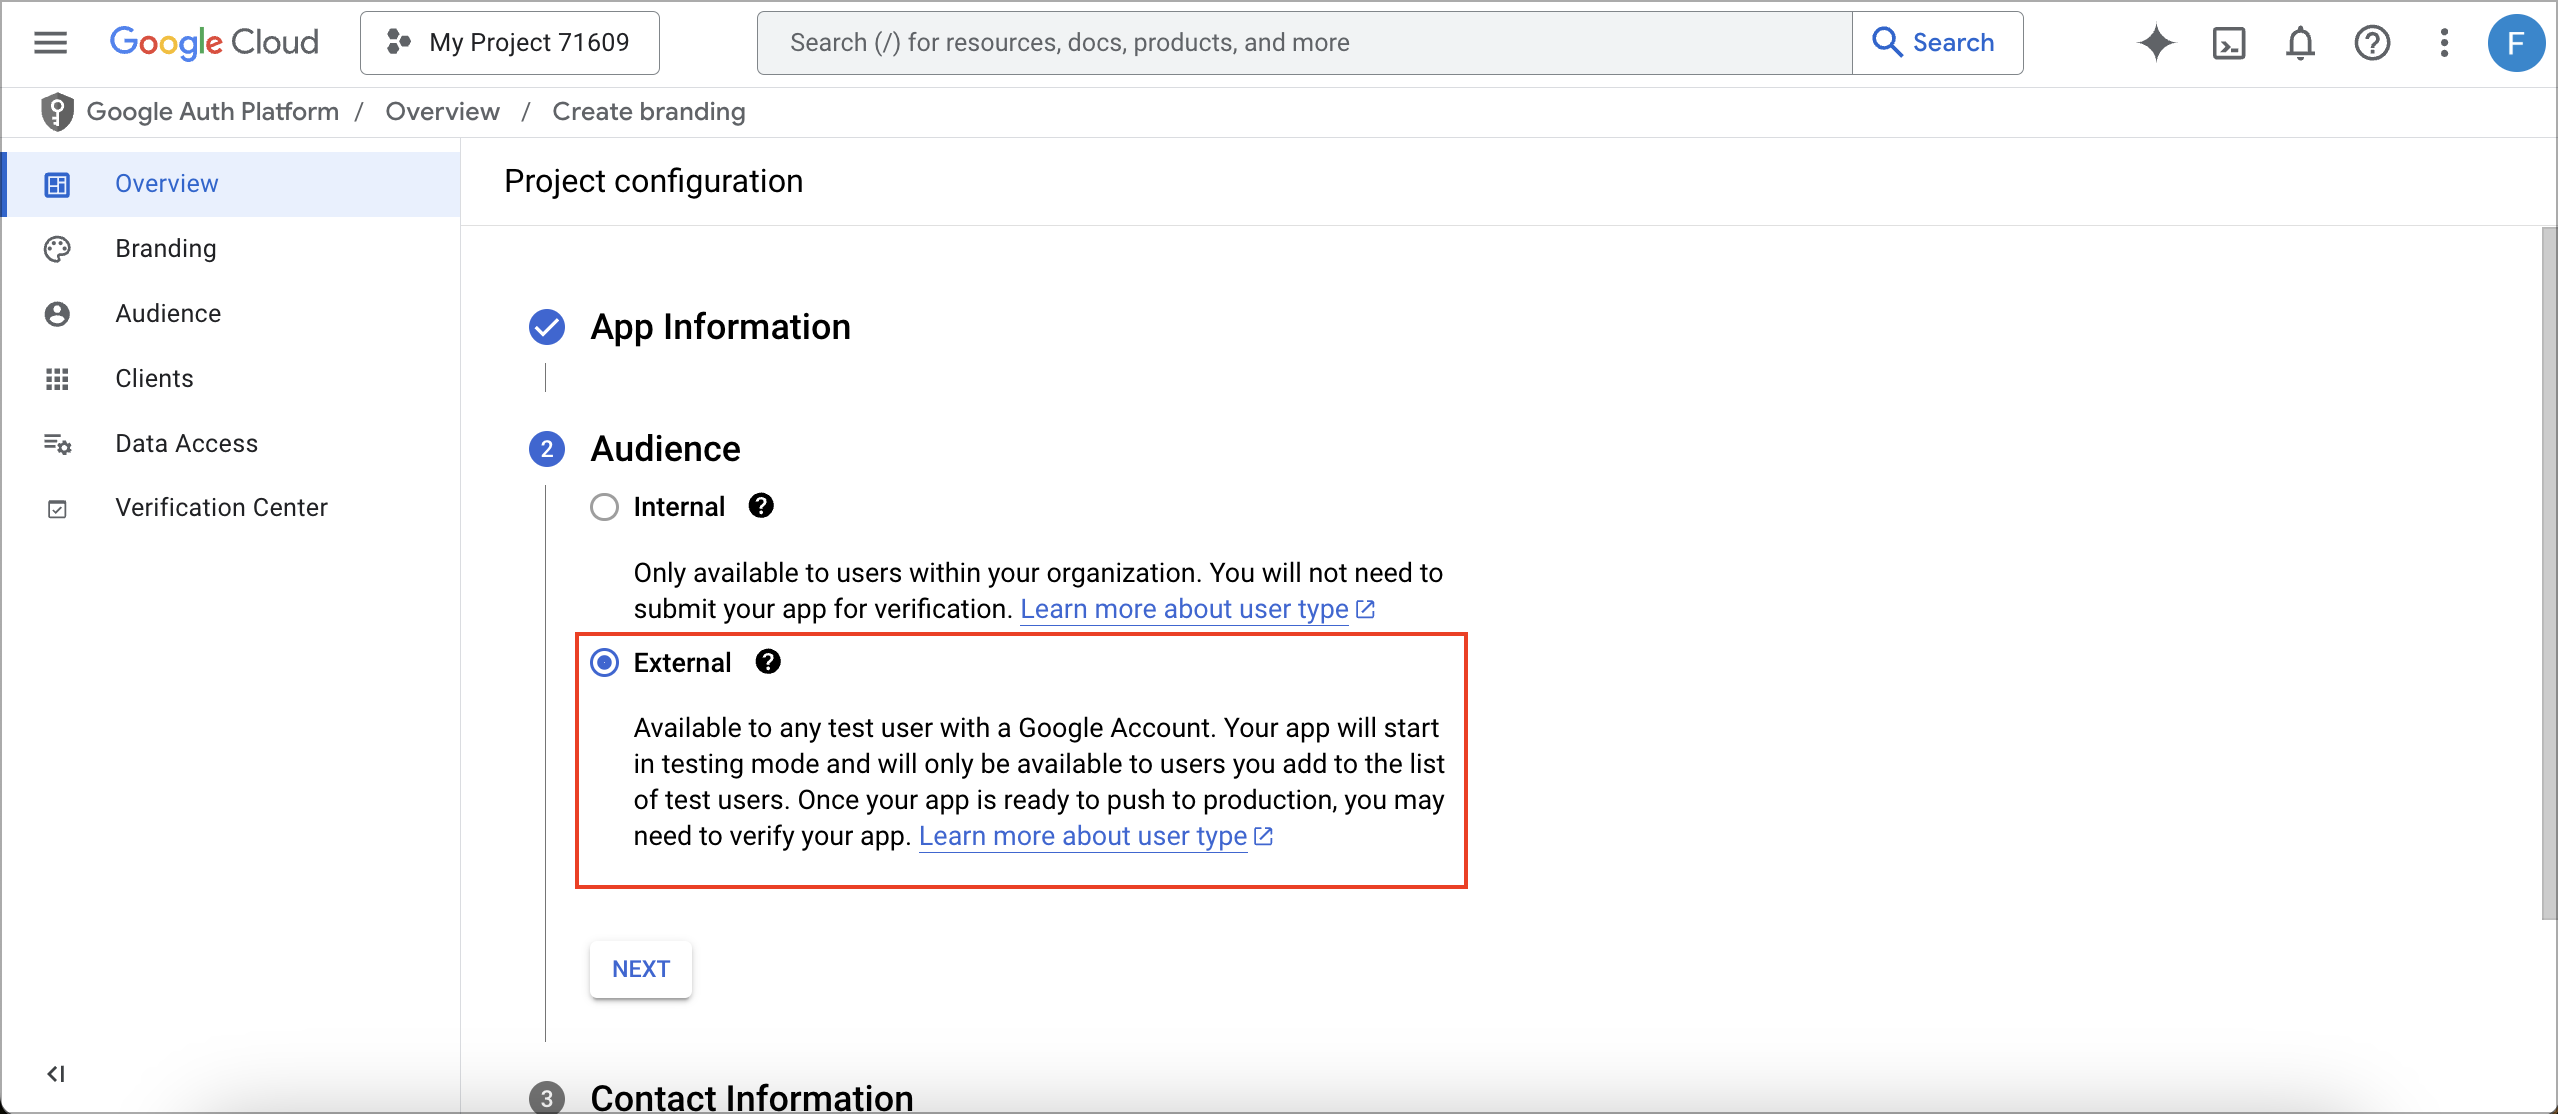Open the My Project 71609 project picker
The height and width of the screenshot is (1114, 2558).
509,42
